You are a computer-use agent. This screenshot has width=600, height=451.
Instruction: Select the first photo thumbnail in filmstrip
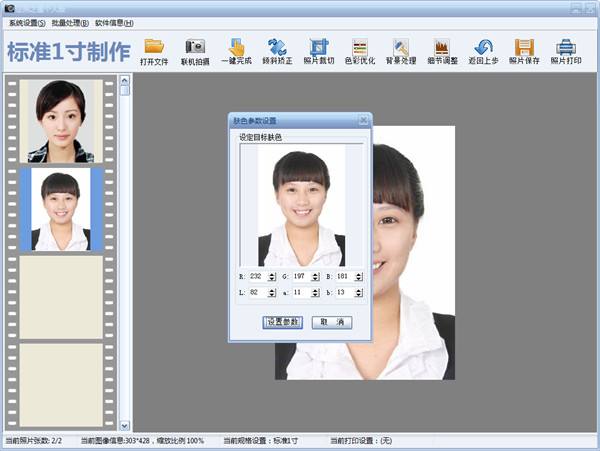point(61,121)
